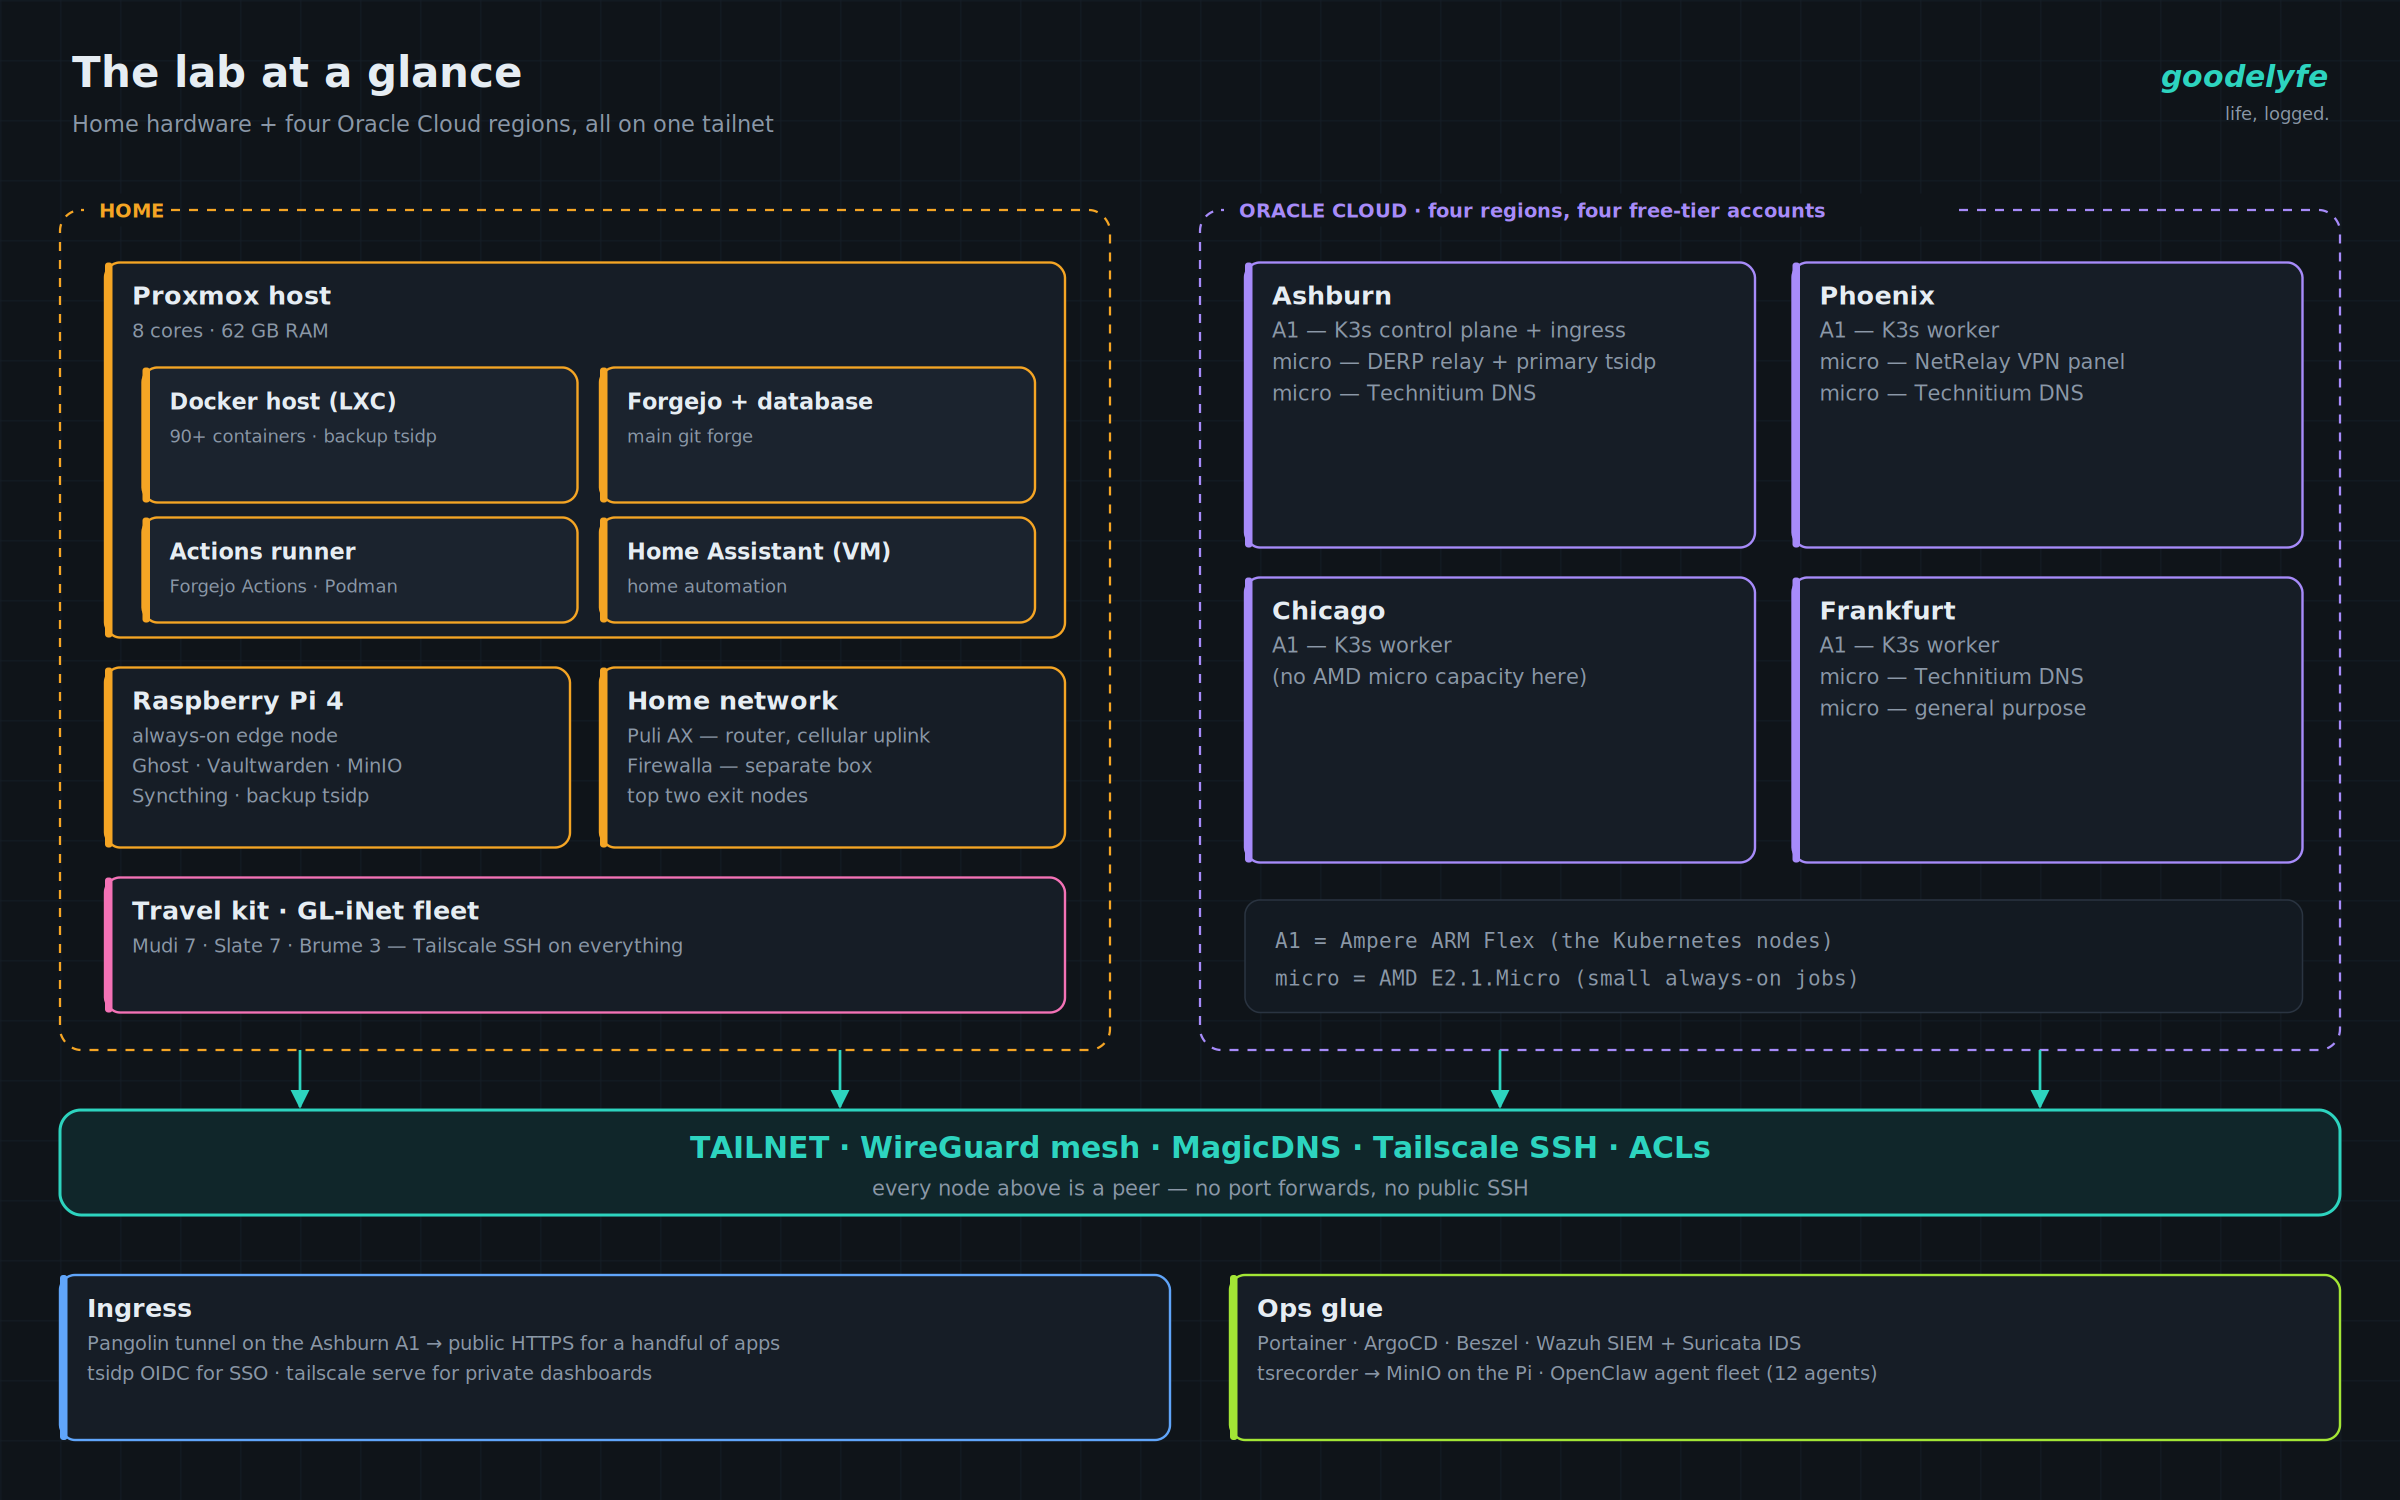2400x1500 pixels.
Task: Click 'micro — general purpose' line in Frankfurt
Action: [x=1953, y=708]
